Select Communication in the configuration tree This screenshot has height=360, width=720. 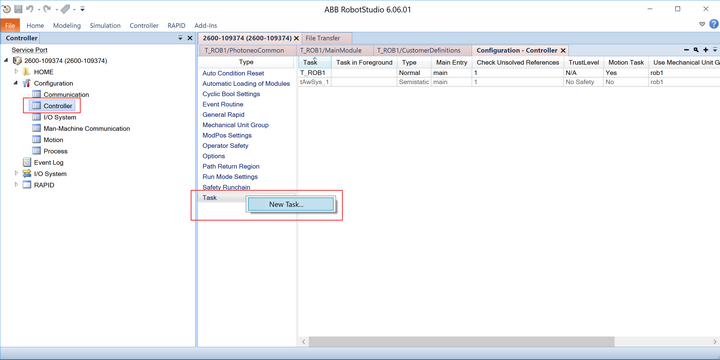[66, 95]
